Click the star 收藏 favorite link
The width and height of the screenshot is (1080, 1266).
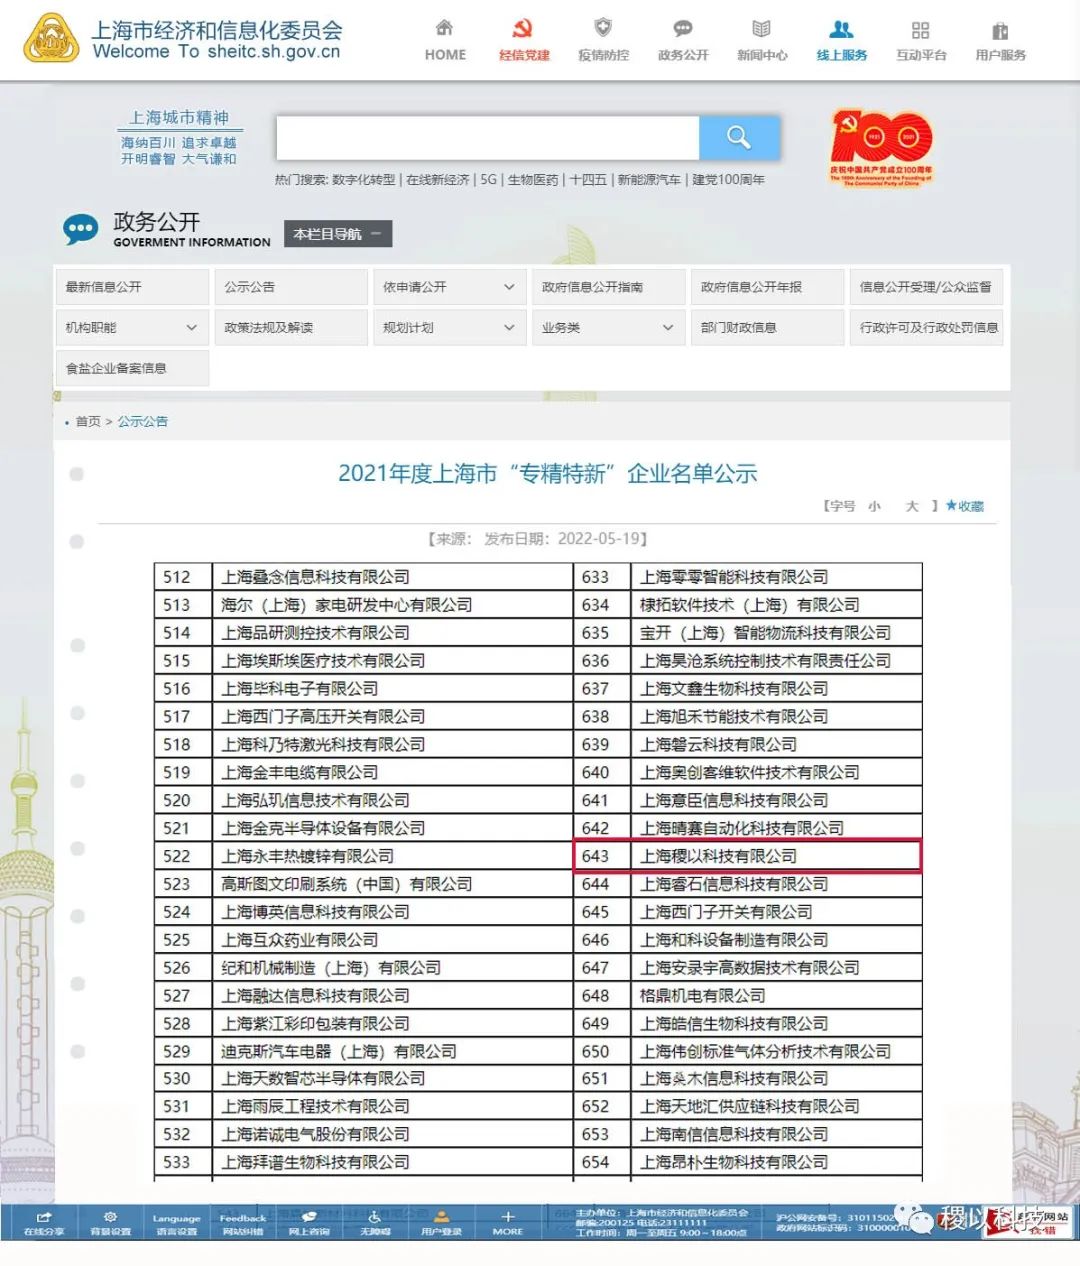click(x=965, y=506)
